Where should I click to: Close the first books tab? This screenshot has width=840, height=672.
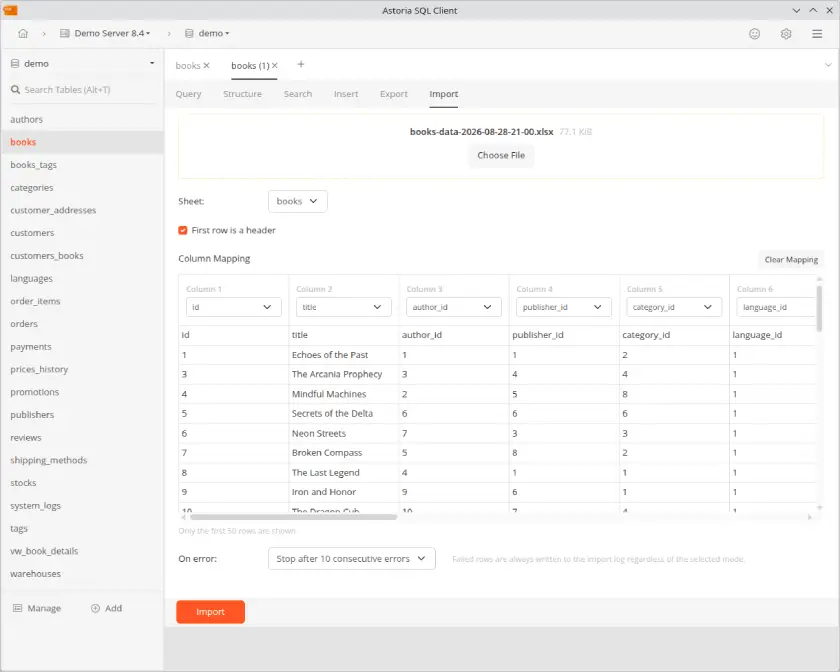coord(206,65)
